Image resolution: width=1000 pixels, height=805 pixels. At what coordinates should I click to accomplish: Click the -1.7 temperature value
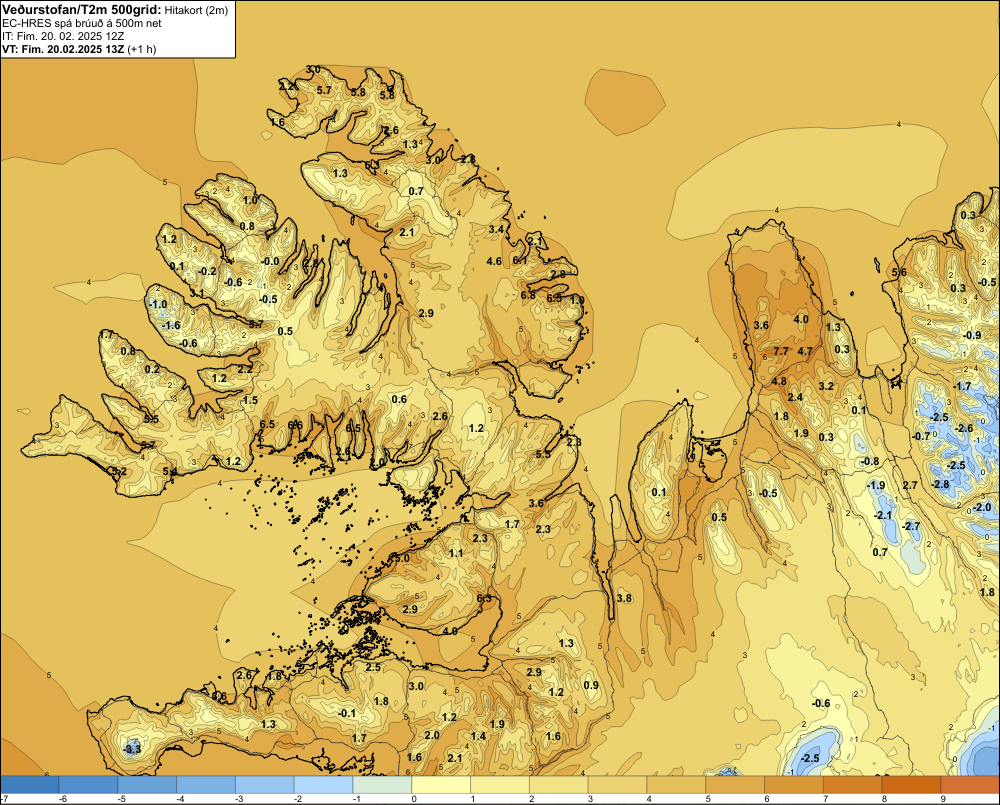coord(962,386)
